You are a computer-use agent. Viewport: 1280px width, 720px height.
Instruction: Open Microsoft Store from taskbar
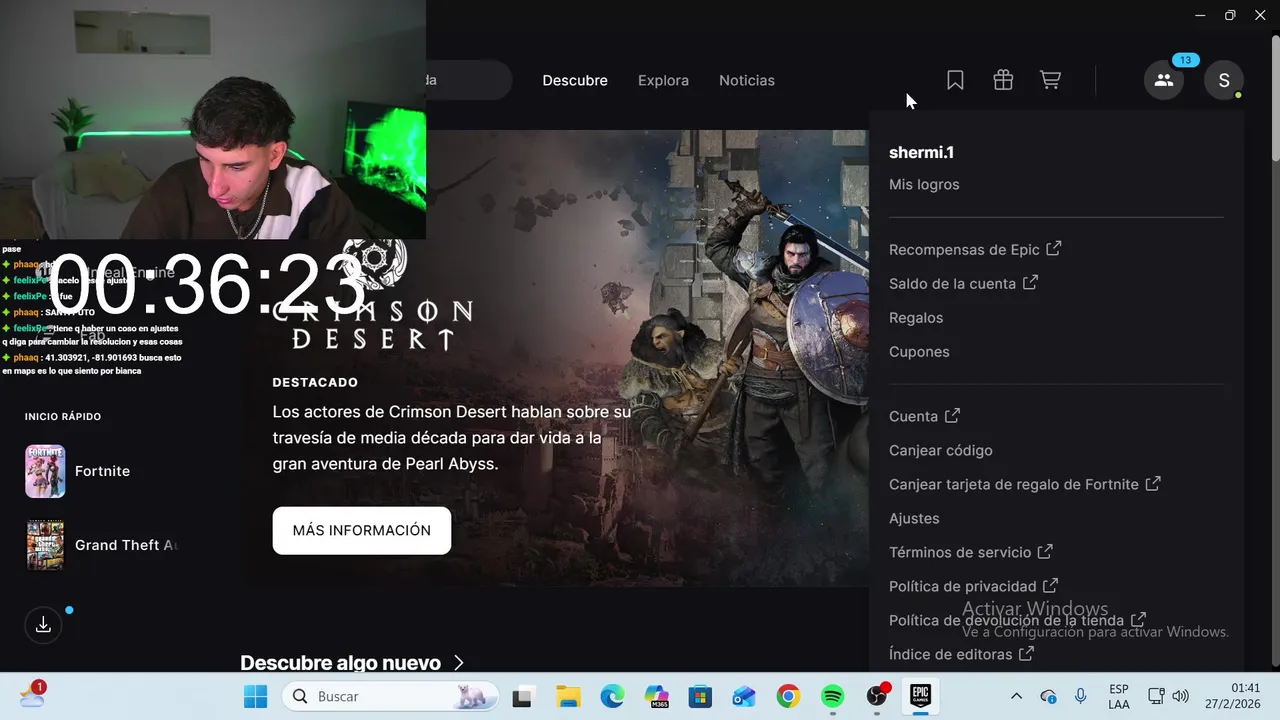coord(700,696)
